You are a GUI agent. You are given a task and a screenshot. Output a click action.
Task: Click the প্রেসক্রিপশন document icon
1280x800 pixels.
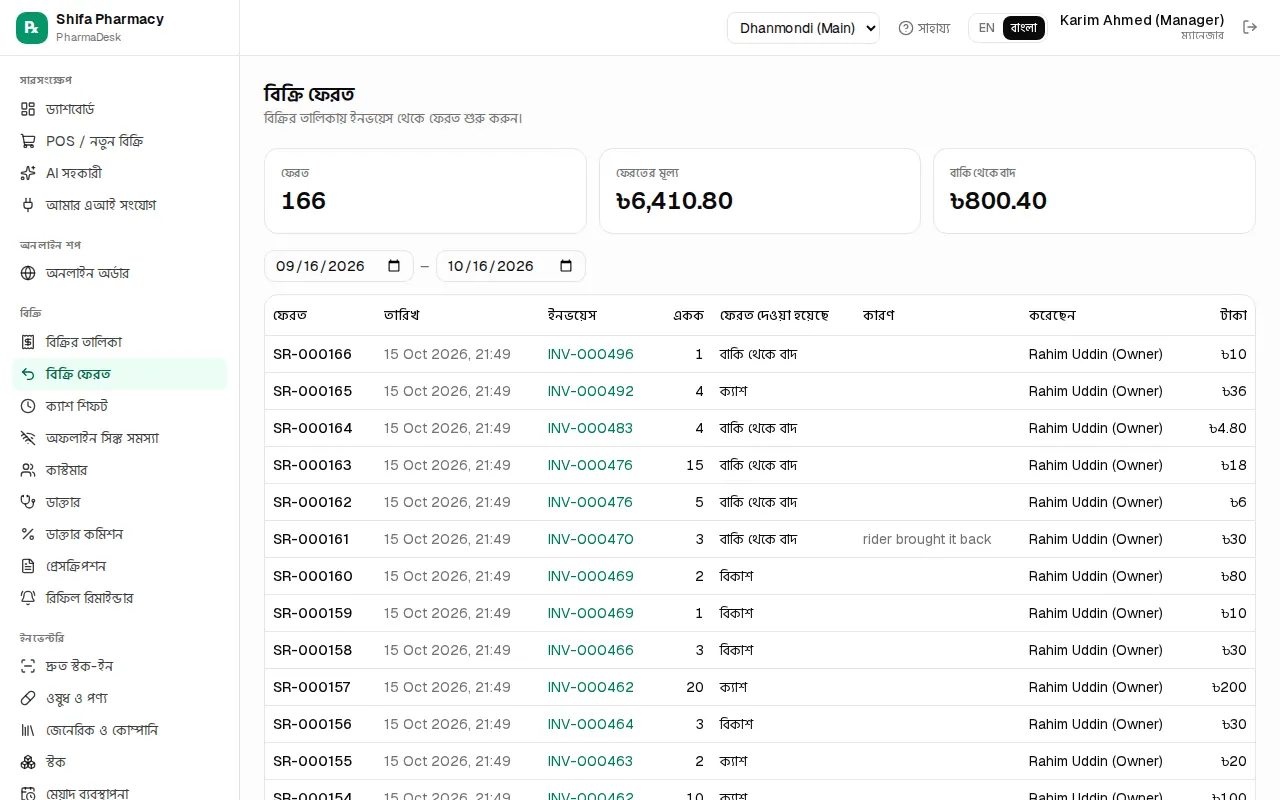[x=28, y=566]
